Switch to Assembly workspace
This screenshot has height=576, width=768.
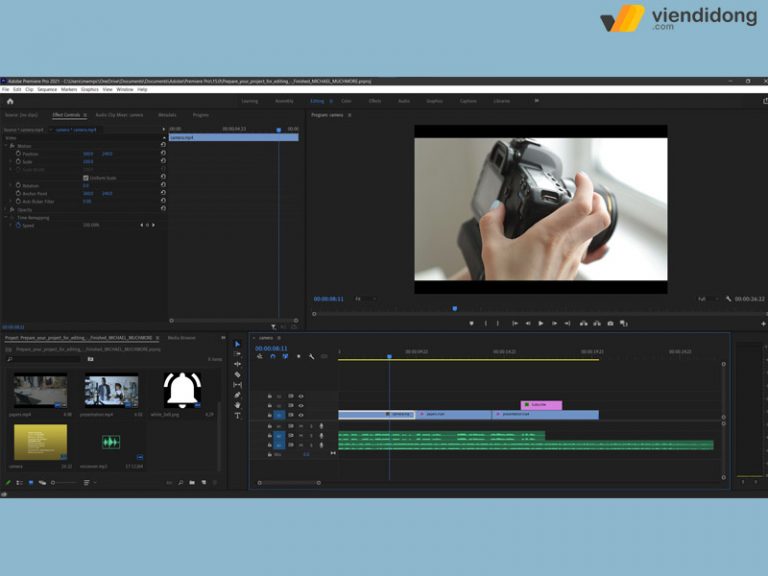coord(284,101)
